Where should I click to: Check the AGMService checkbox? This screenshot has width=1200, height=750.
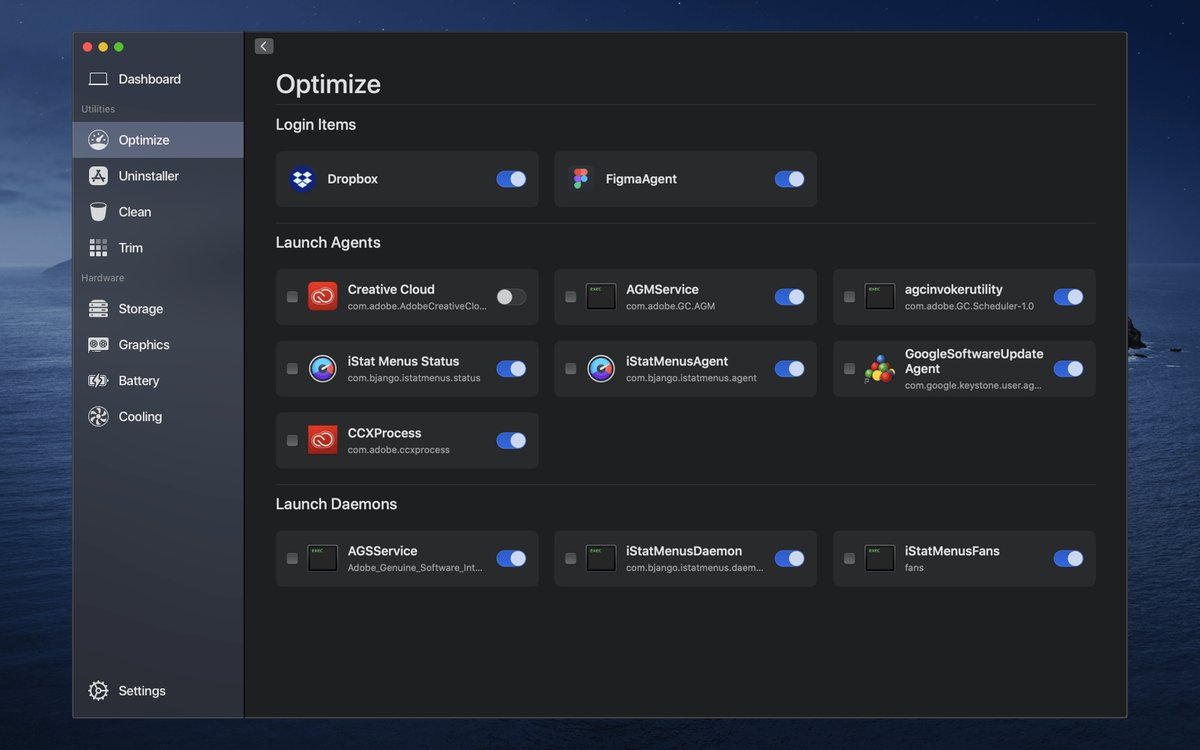point(570,297)
